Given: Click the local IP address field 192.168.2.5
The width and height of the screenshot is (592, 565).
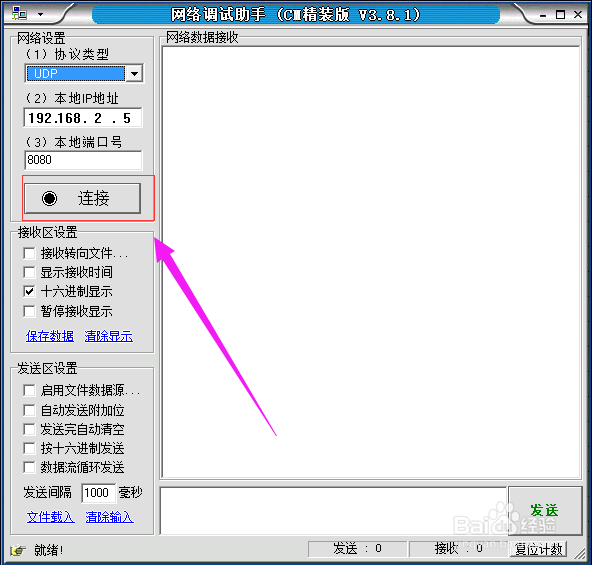Looking at the screenshot, I should pos(83,118).
